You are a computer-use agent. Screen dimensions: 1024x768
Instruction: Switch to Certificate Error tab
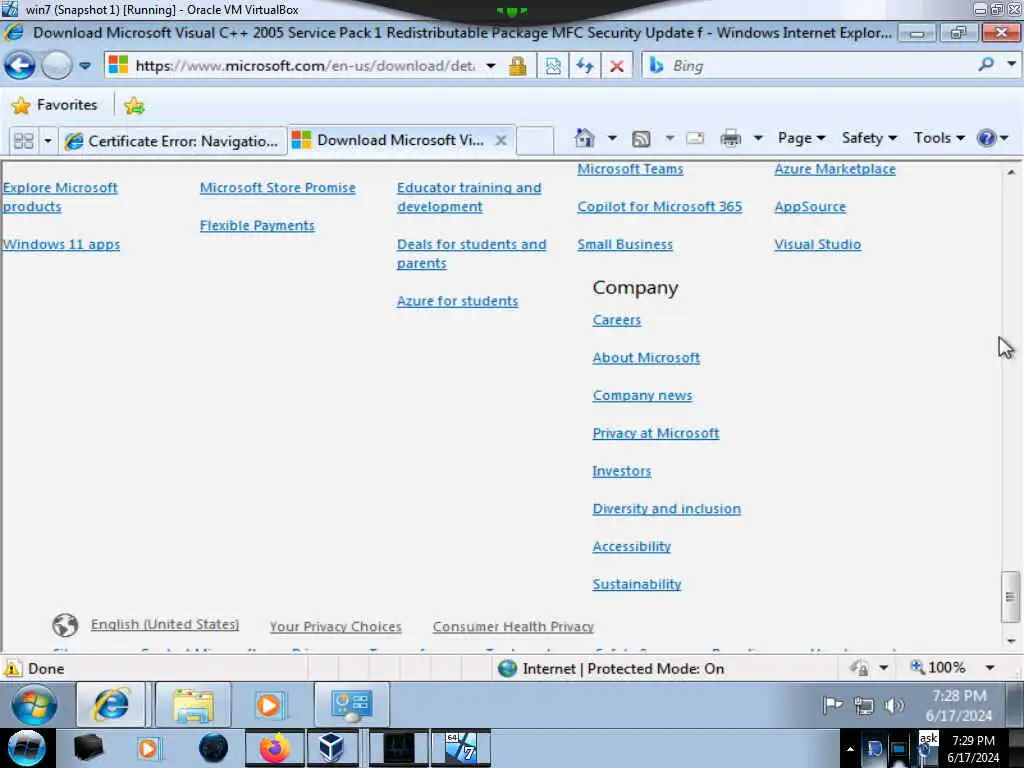tap(173, 140)
